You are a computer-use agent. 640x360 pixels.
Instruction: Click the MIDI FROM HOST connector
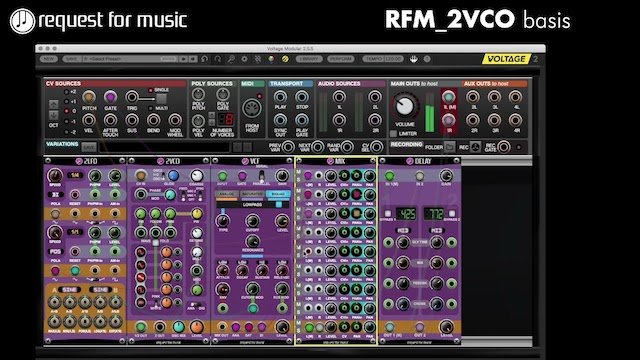(252, 109)
